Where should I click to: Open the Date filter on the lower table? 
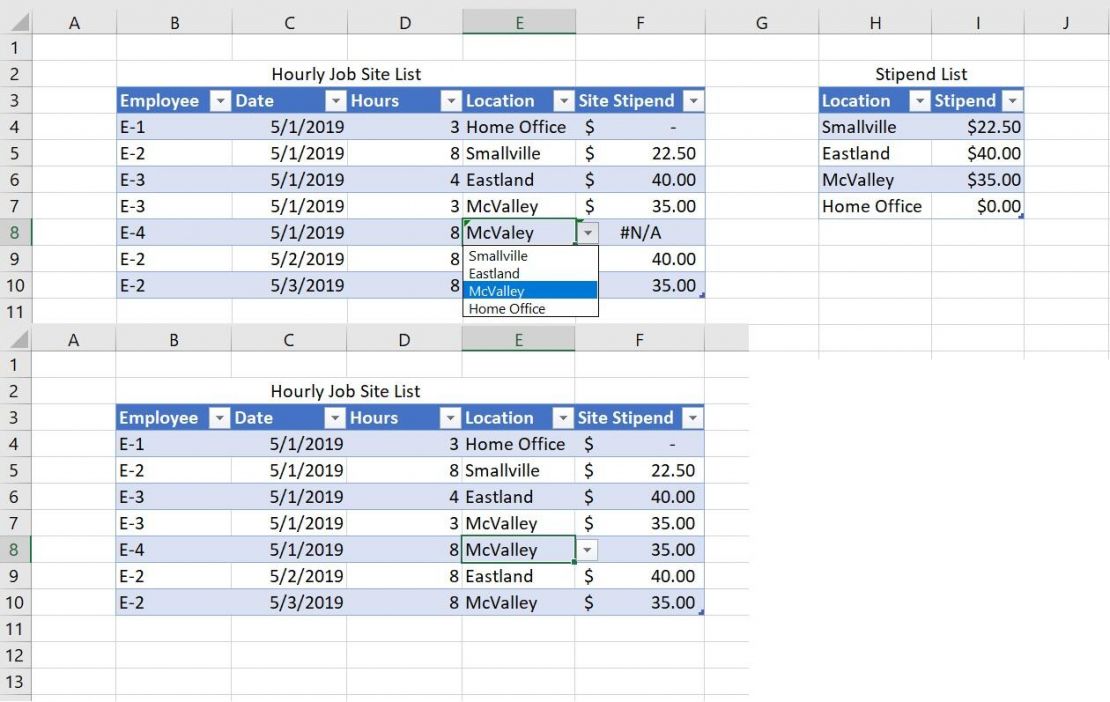click(336, 418)
